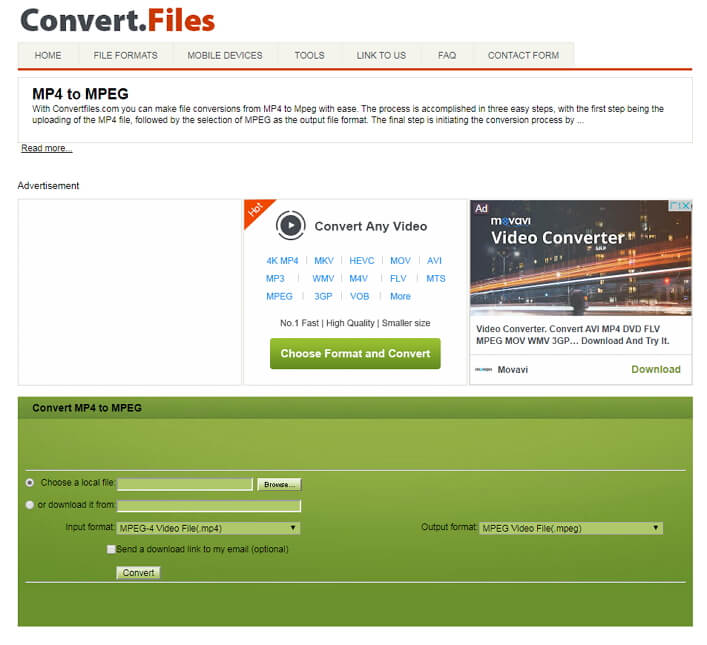Select the or download it from radio
The image size is (707, 645).
(30, 505)
